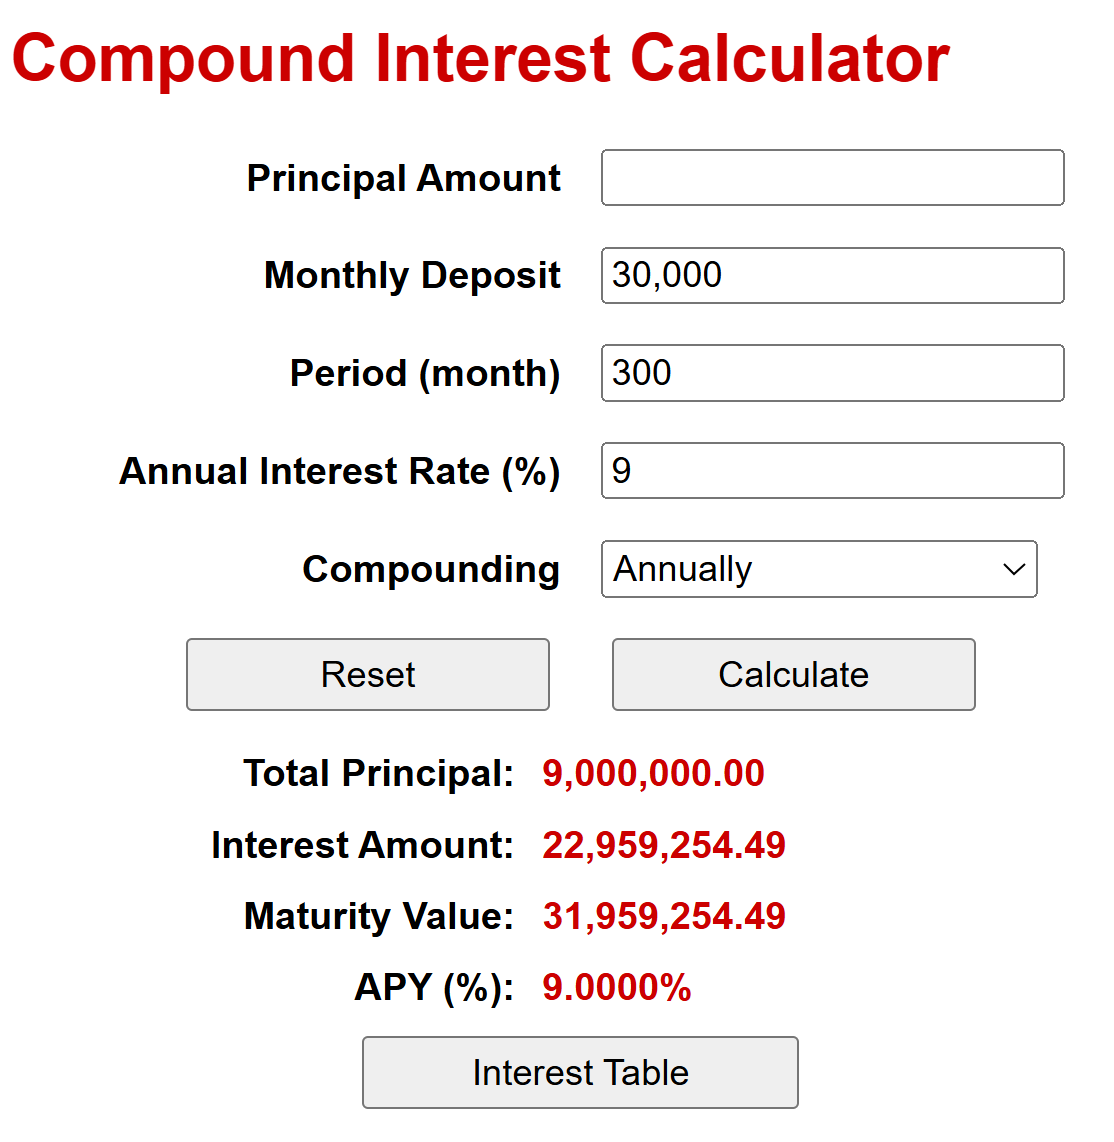
Task: Run the calculation with the Calculate button
Action: (794, 674)
